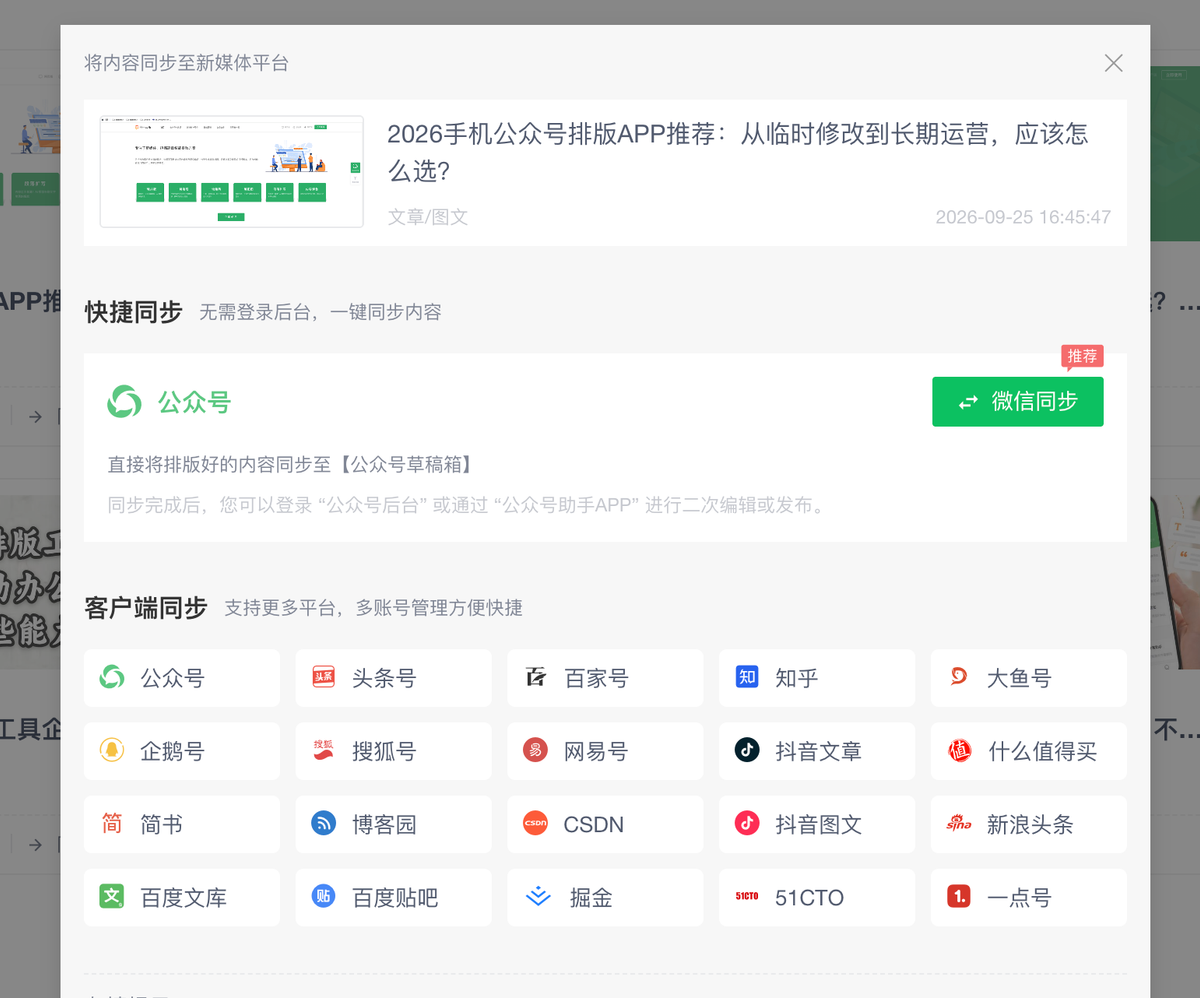This screenshot has height=998, width=1200.
Task: Click the 博客园 blue icon
Action: pos(323,824)
